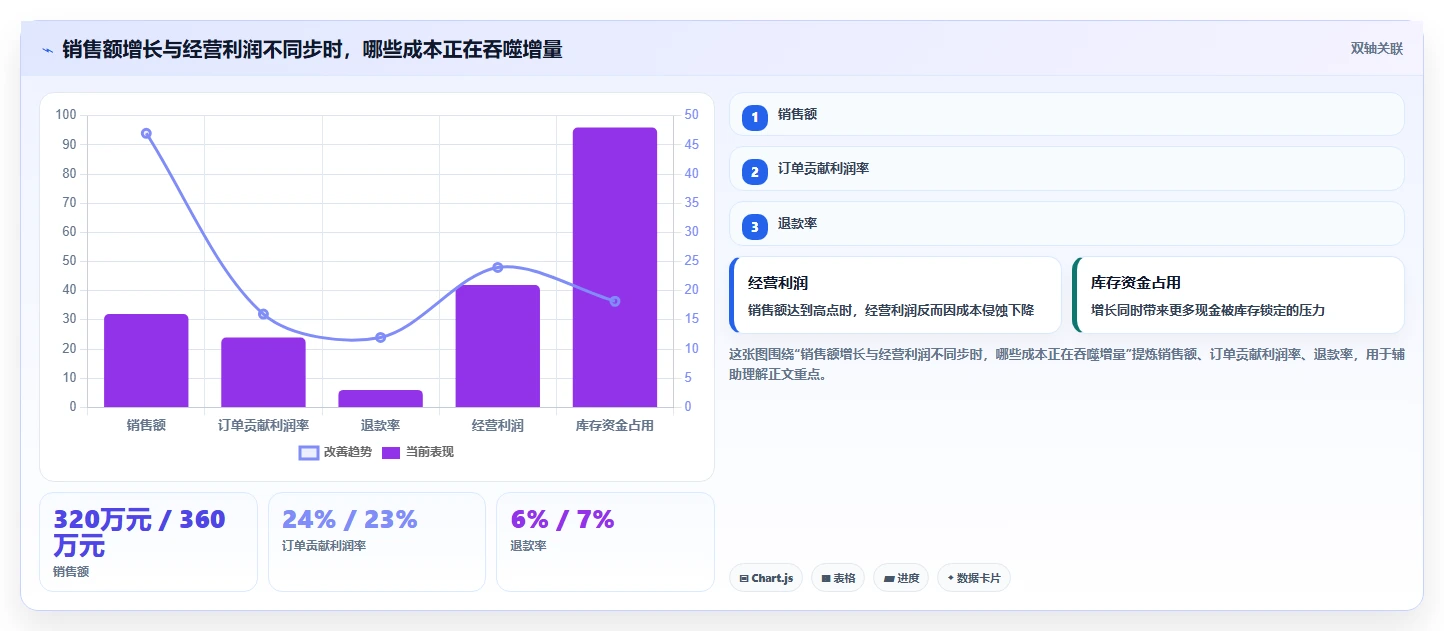Click the 当前表现 purple legend swatch

(391, 452)
